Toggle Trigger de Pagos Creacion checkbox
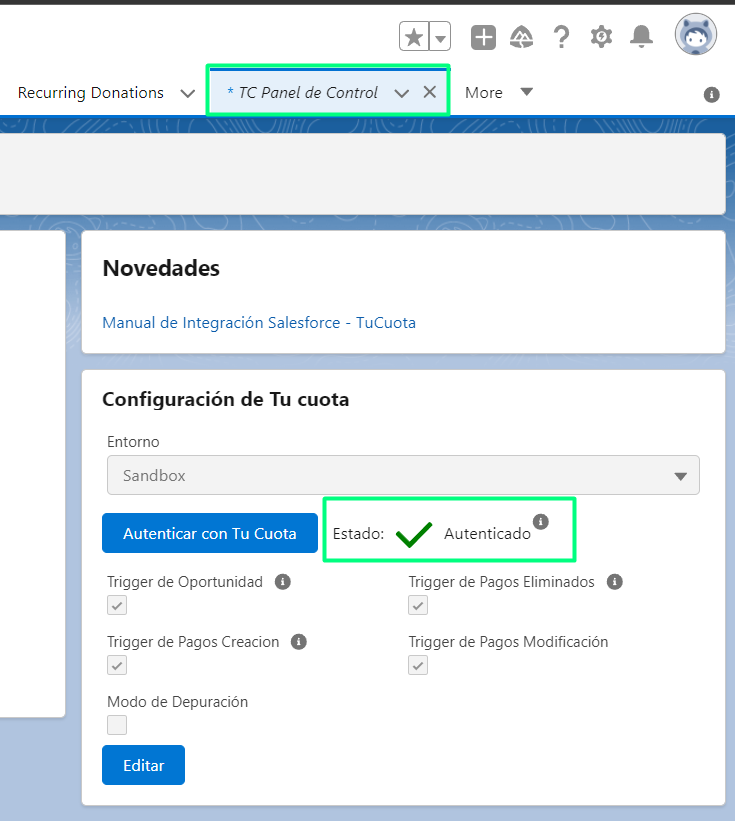735x821 pixels. (117, 665)
